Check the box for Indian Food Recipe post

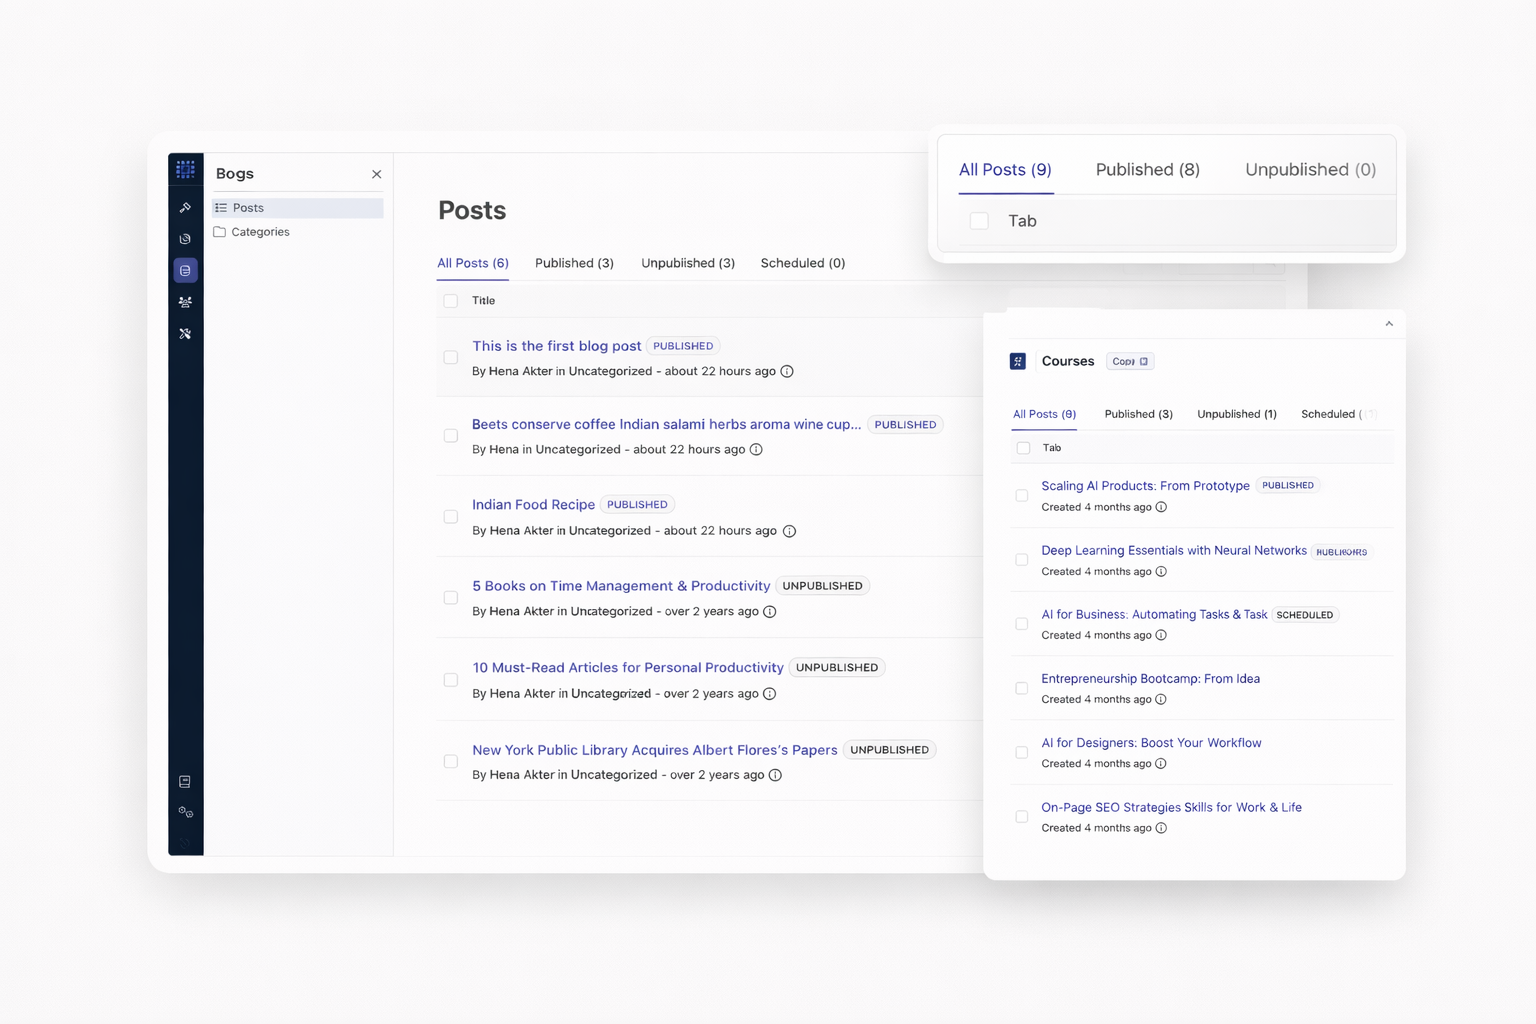tap(451, 517)
